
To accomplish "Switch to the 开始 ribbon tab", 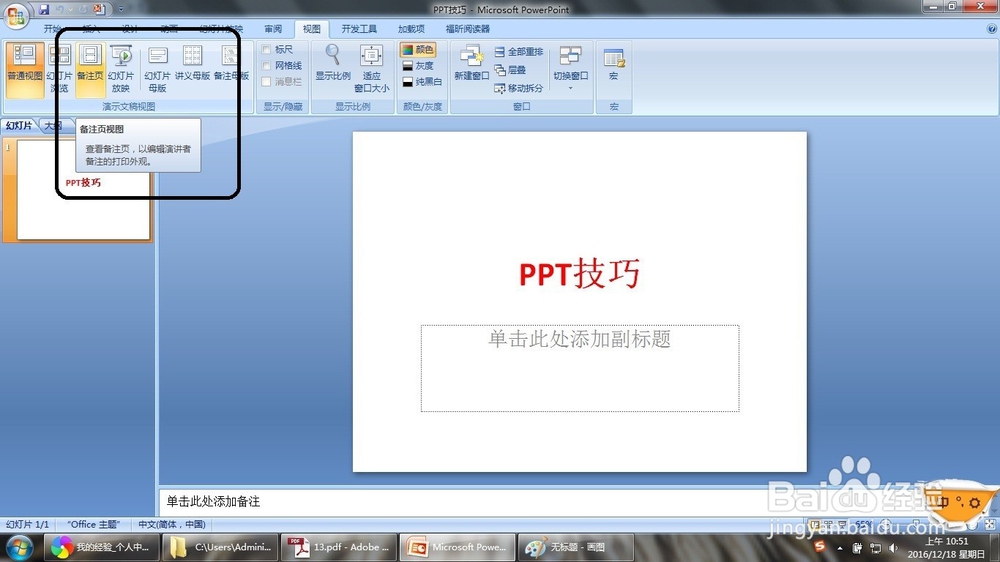I will click(52, 29).
